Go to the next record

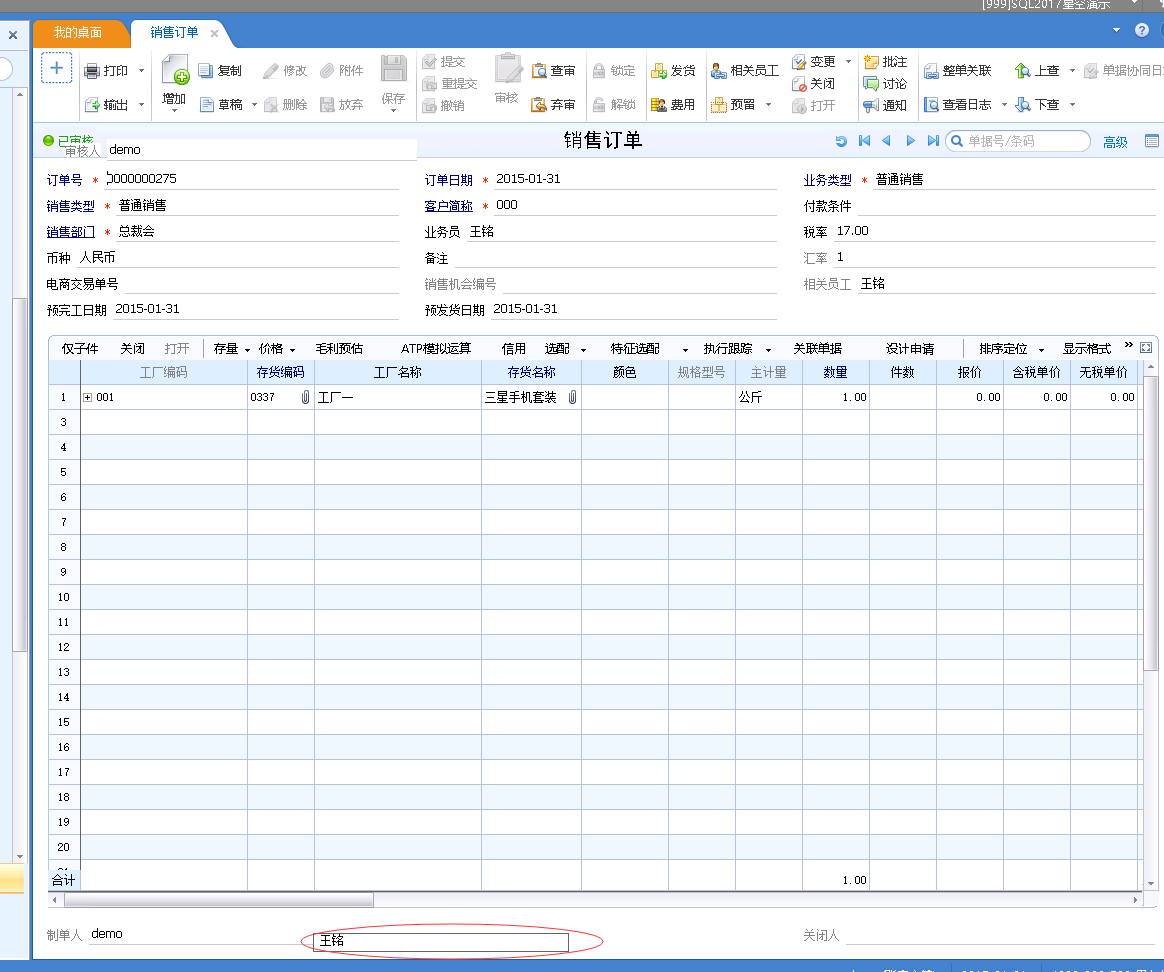click(910, 140)
